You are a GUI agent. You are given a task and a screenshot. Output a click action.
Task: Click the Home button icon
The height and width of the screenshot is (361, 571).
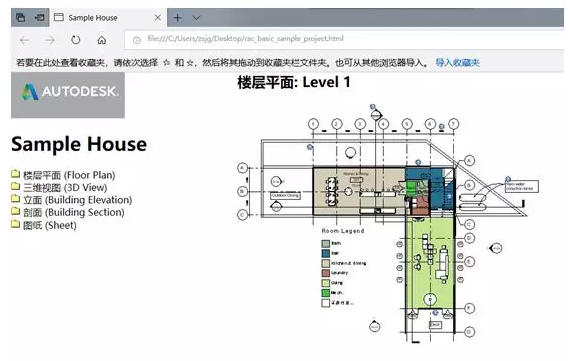[102, 40]
